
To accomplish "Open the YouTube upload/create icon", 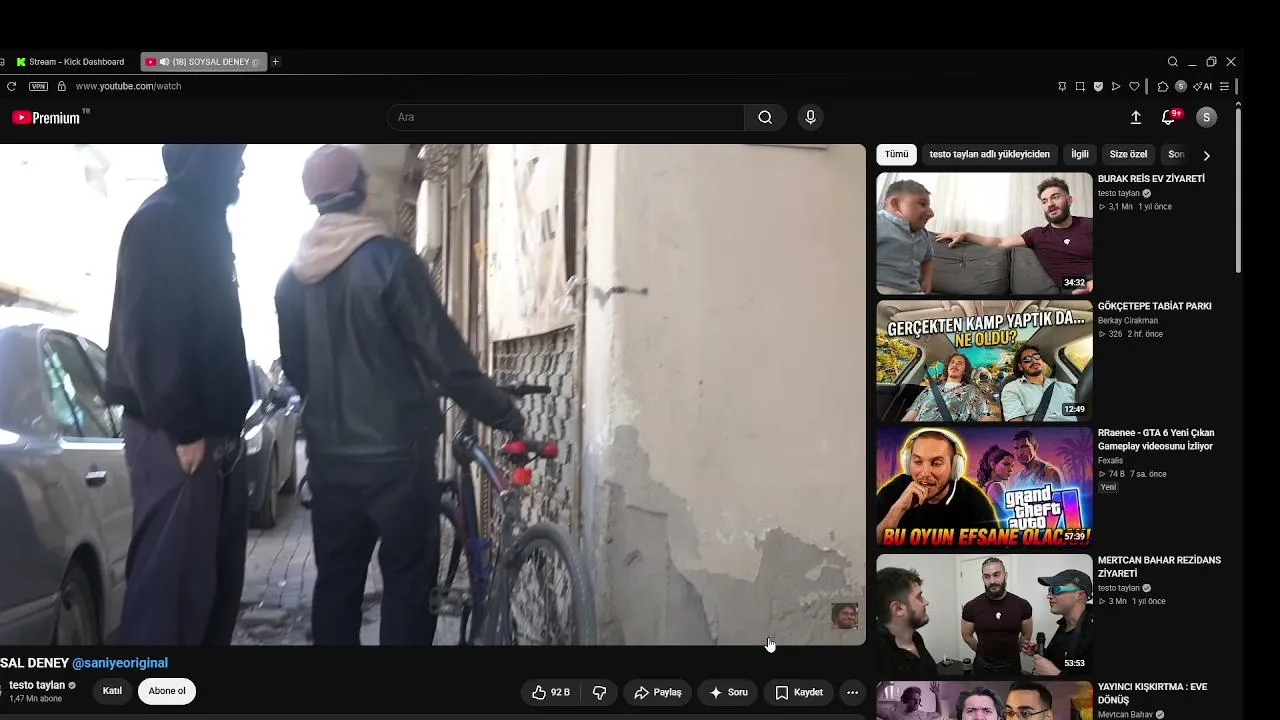I will point(1136,117).
